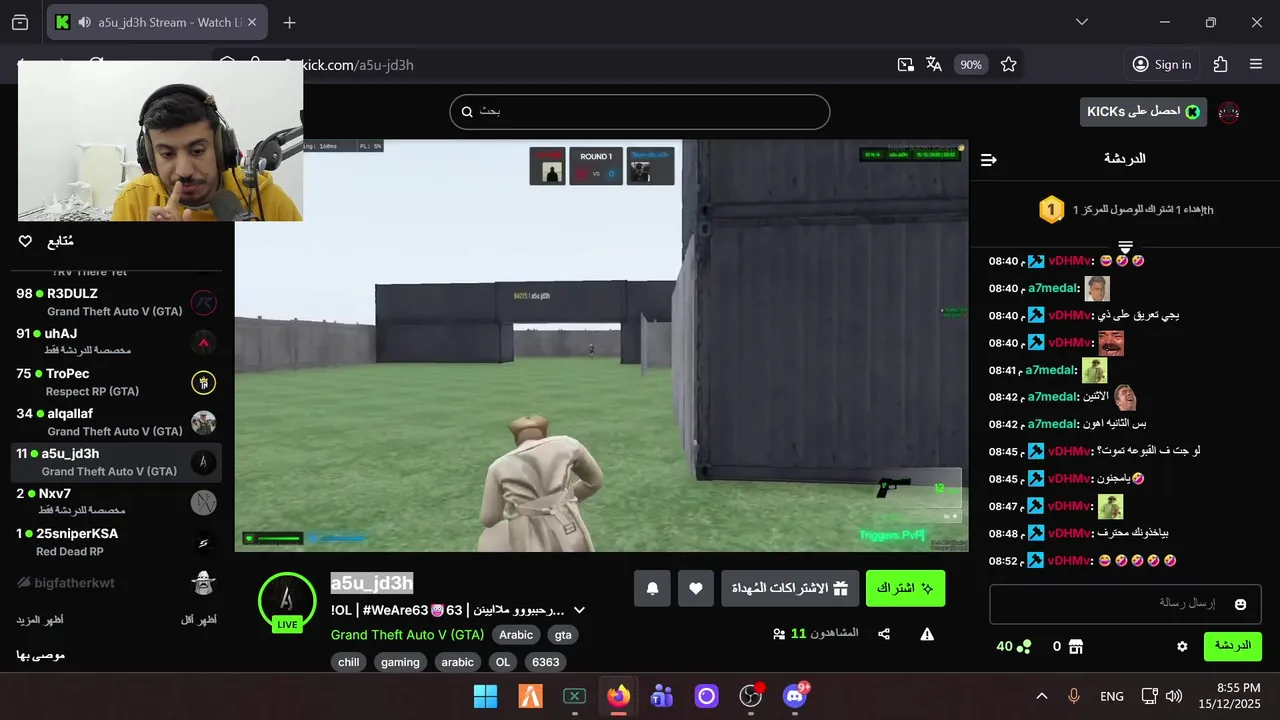
Task: Click the share stream icon
Action: pos(884,634)
